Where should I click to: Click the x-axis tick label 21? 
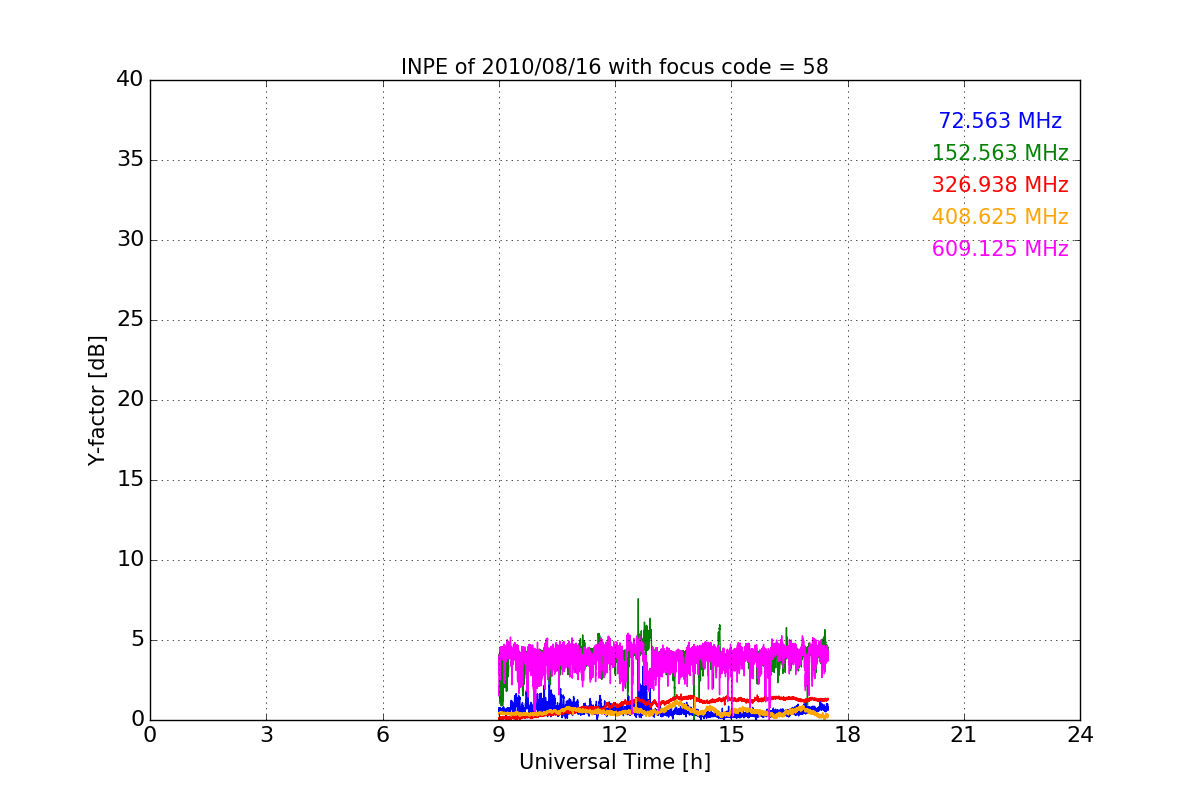(x=964, y=735)
